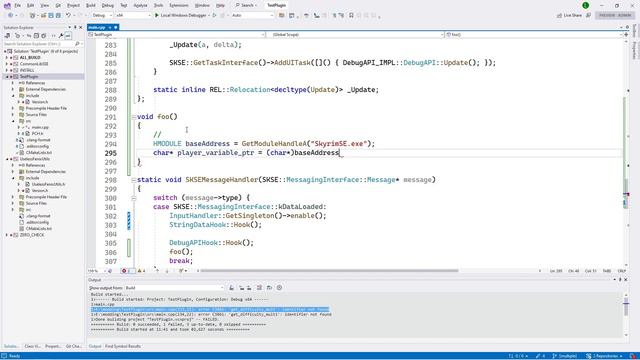Open the Live Share button
The width and height of the screenshot is (640, 360).
pyautogui.click(x=569, y=15)
